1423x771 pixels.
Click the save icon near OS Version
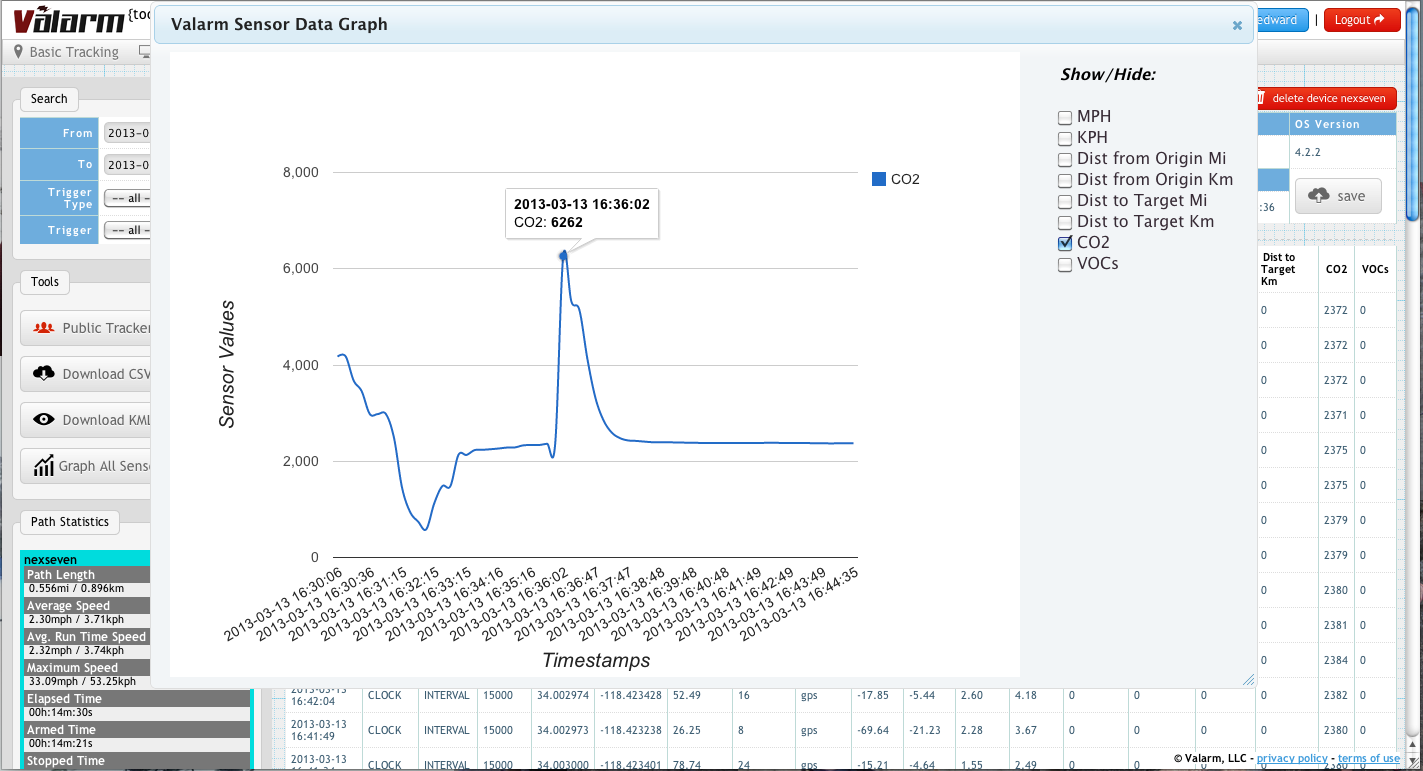(x=1320, y=196)
